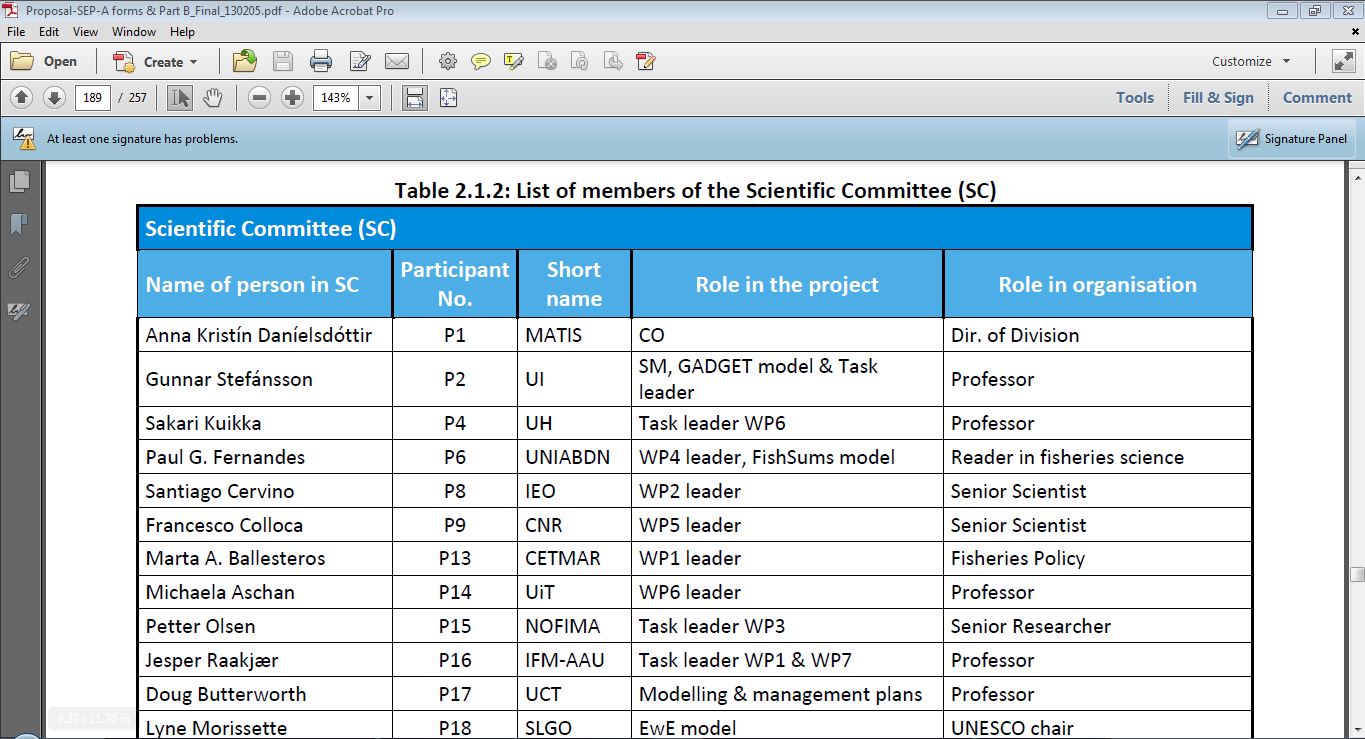This screenshot has height=739, width=1365.
Task: Click the zoom percentage field 143%
Action: [x=336, y=98]
